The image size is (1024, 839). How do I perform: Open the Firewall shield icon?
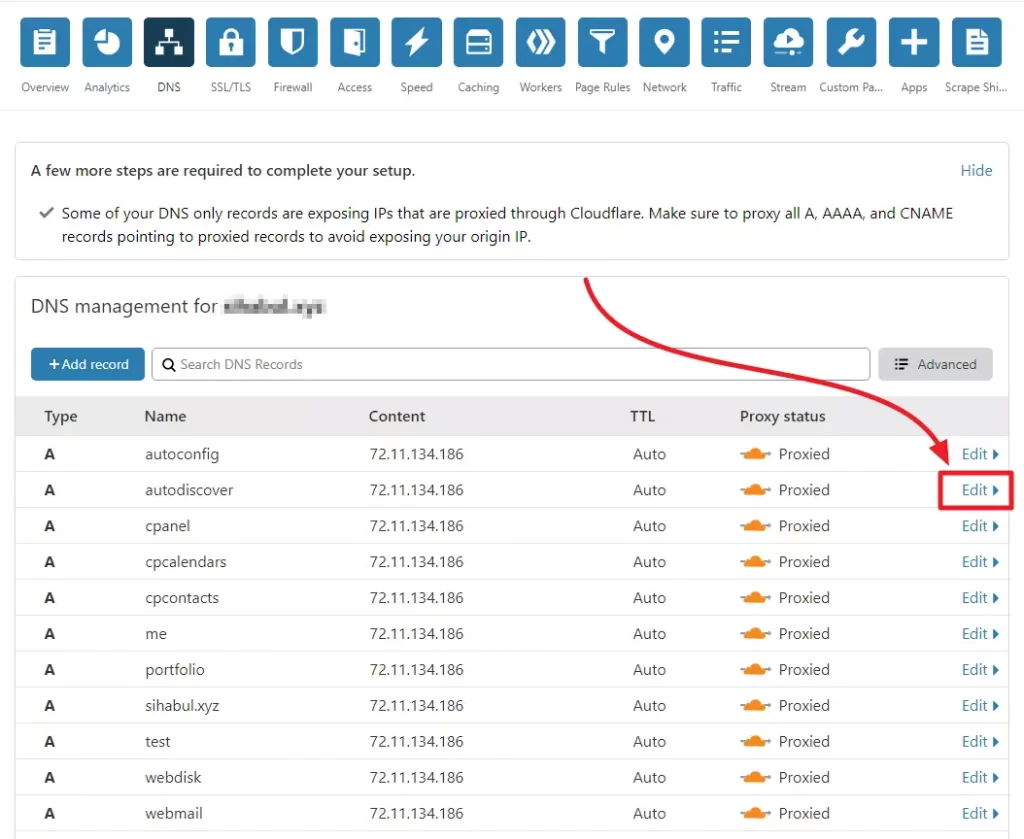(293, 42)
